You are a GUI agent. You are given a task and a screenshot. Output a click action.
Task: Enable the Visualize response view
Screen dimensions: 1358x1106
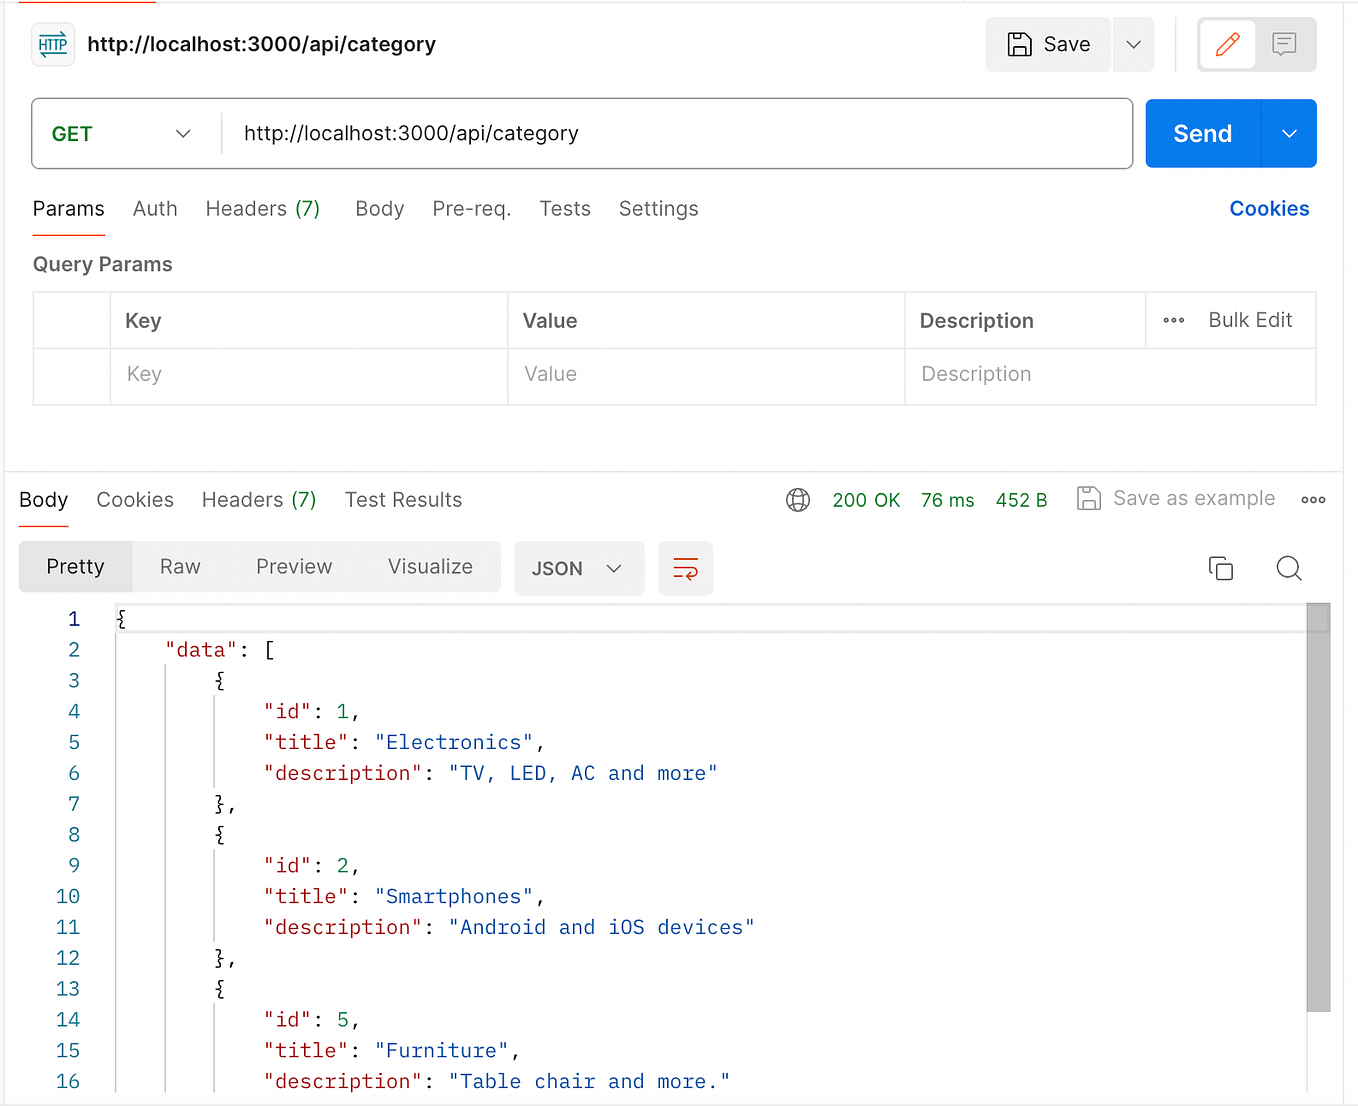[x=430, y=566]
